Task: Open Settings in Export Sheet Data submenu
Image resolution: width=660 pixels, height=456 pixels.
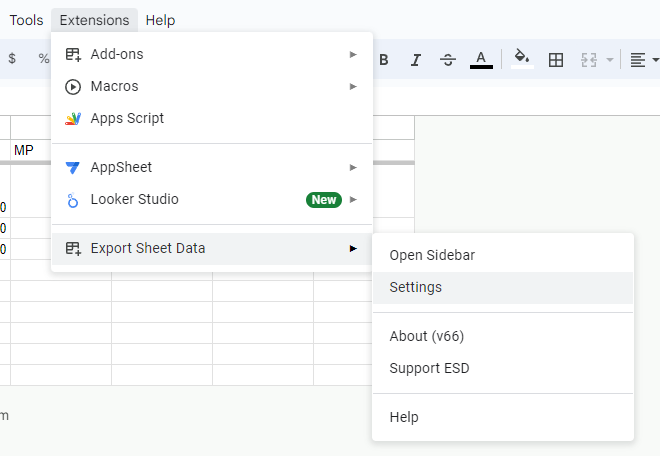Action: 503,287
